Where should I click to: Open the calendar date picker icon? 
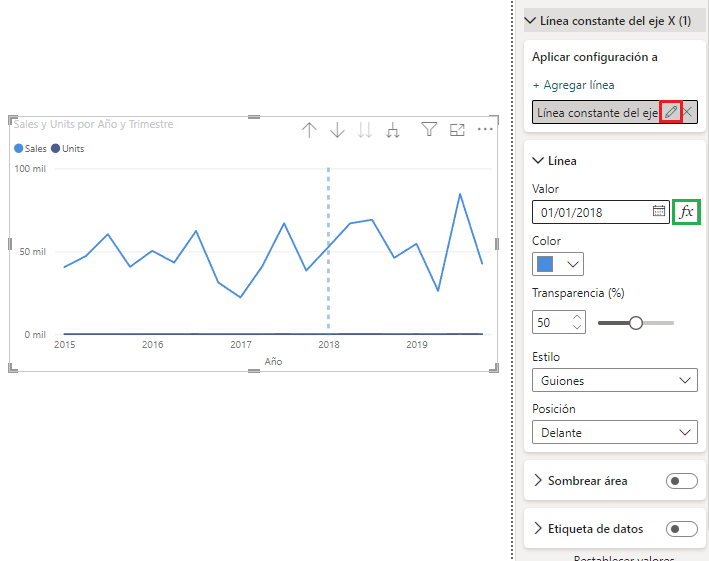coord(659,211)
